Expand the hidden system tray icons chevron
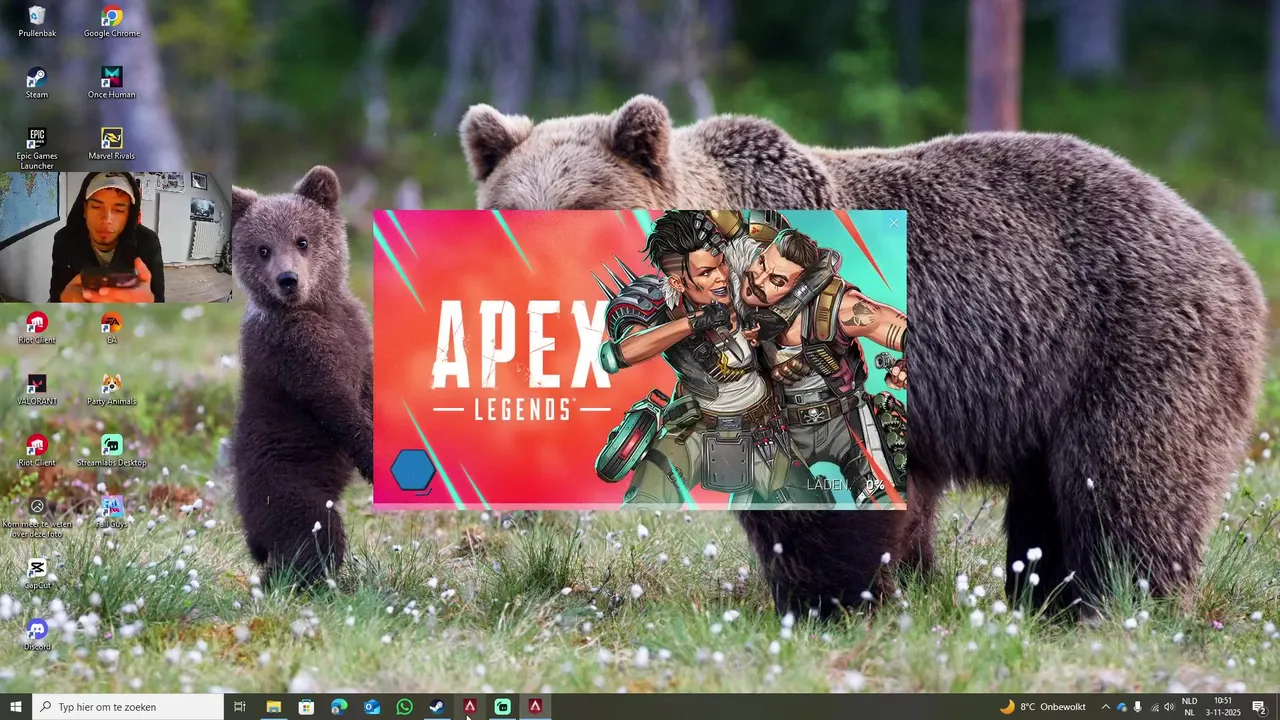Viewport: 1280px width, 720px height. point(1105,707)
